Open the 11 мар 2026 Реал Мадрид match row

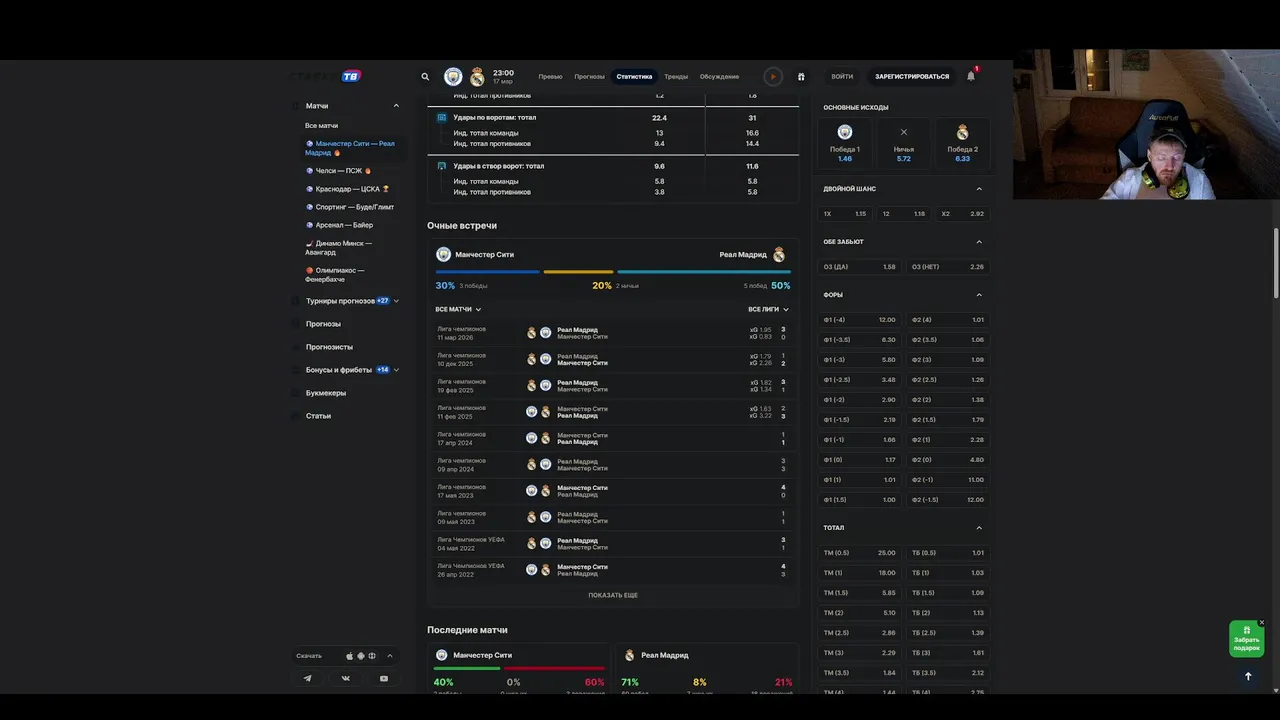(611, 333)
